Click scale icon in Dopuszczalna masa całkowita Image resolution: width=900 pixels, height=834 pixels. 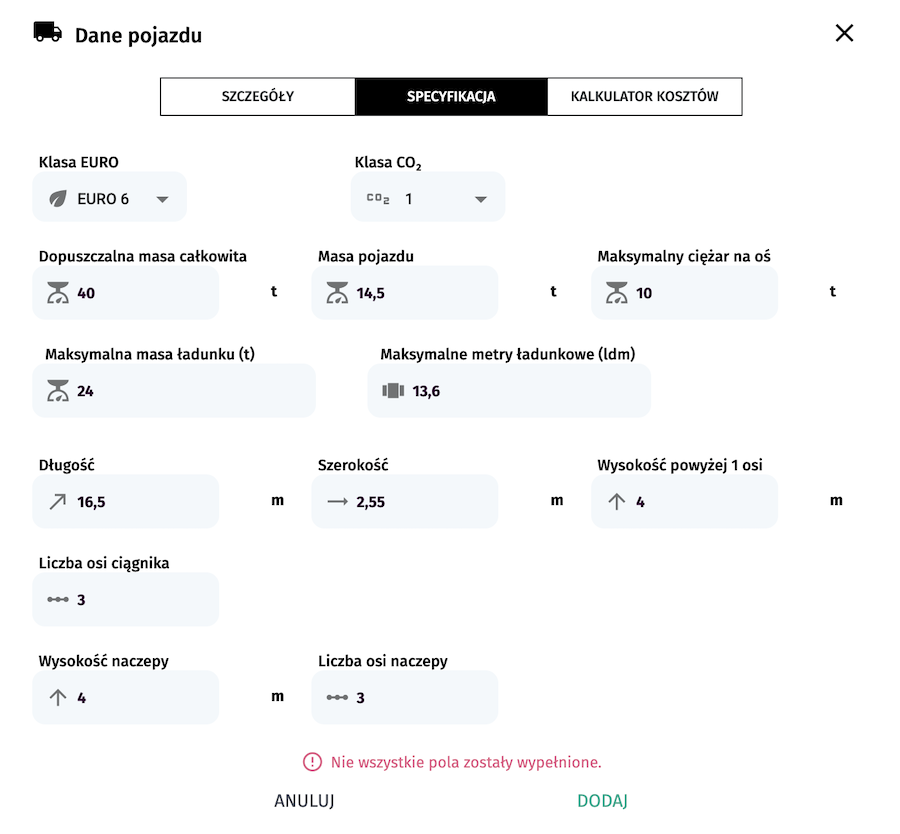point(57,293)
